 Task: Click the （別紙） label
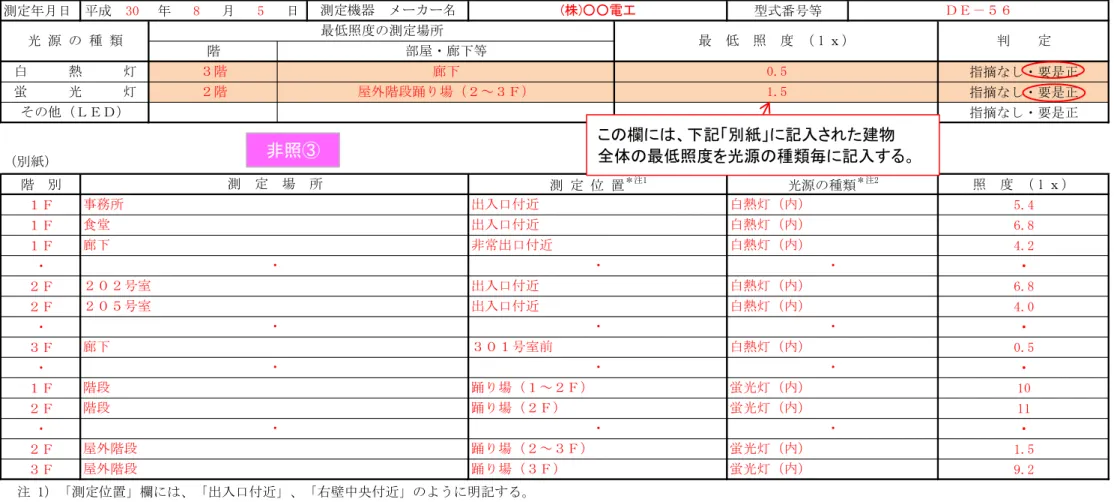point(31,163)
